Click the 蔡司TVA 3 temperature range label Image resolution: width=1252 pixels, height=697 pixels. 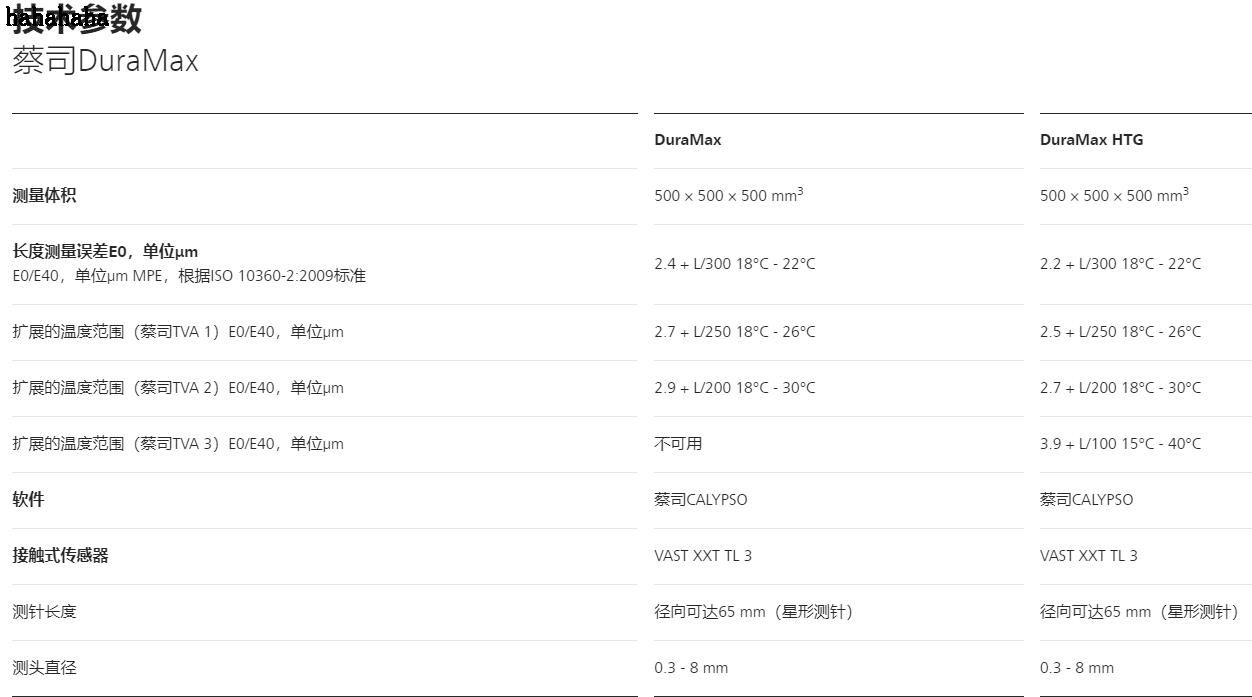(178, 444)
